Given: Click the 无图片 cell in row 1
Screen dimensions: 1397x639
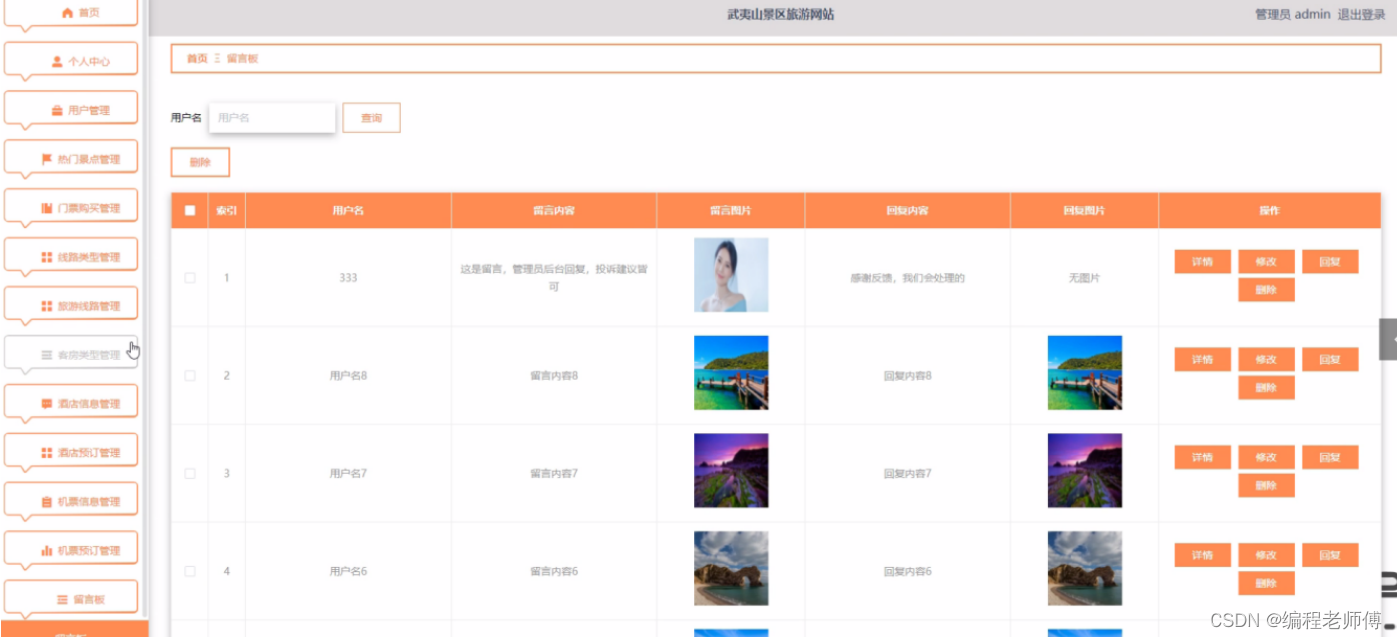Looking at the screenshot, I should (1084, 278).
